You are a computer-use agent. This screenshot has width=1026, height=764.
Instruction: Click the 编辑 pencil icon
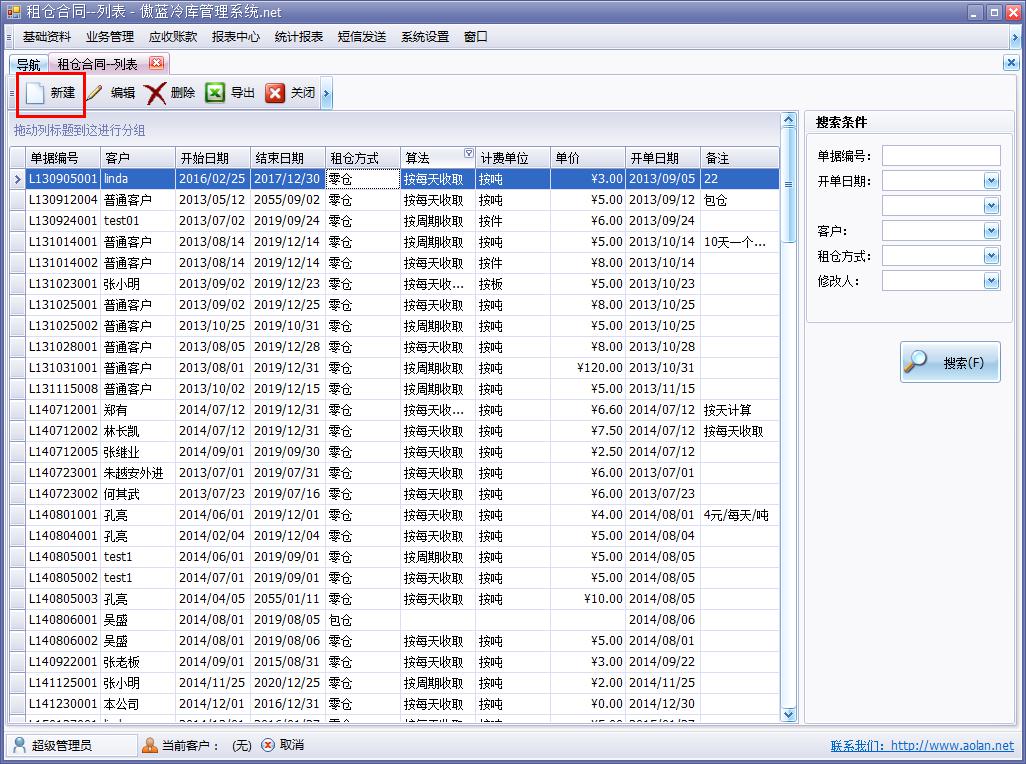coord(95,93)
